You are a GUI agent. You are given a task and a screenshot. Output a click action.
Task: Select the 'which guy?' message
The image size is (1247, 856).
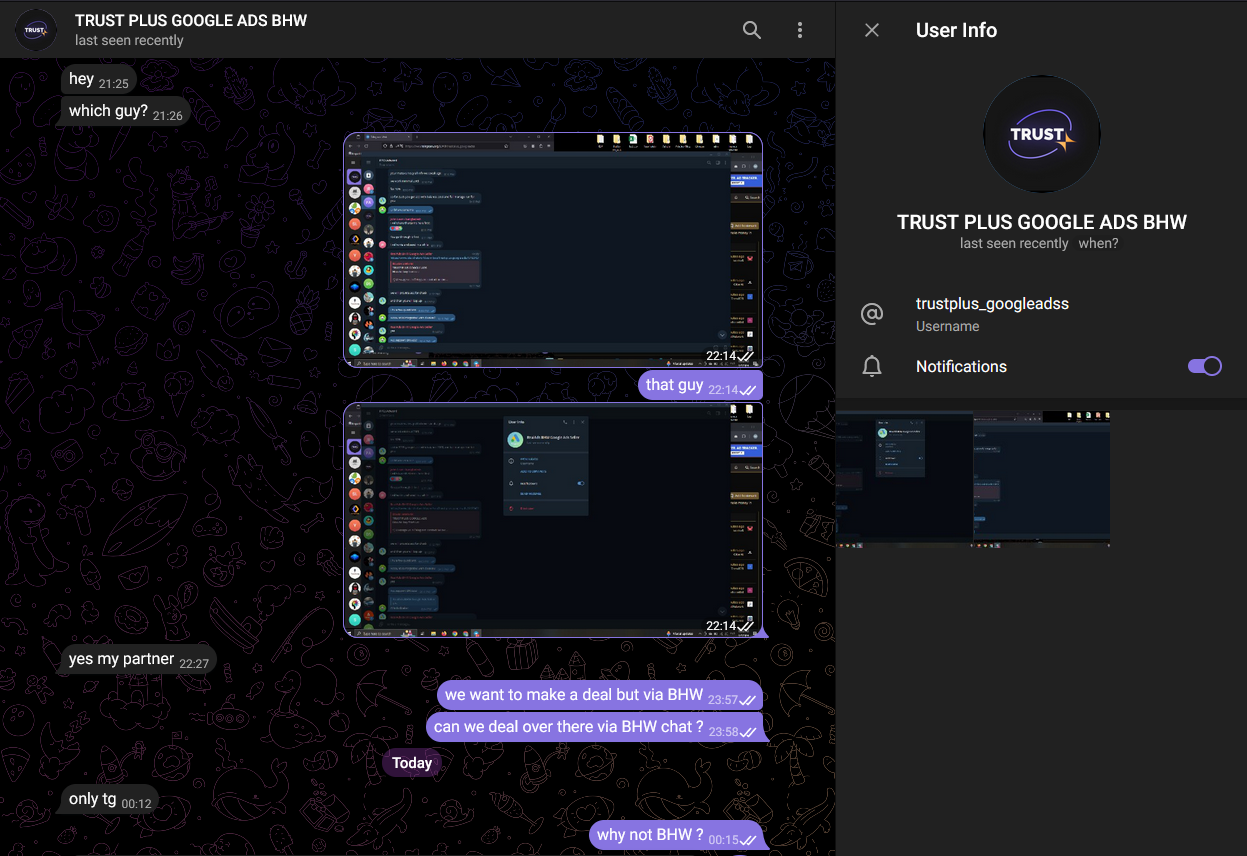(125, 111)
